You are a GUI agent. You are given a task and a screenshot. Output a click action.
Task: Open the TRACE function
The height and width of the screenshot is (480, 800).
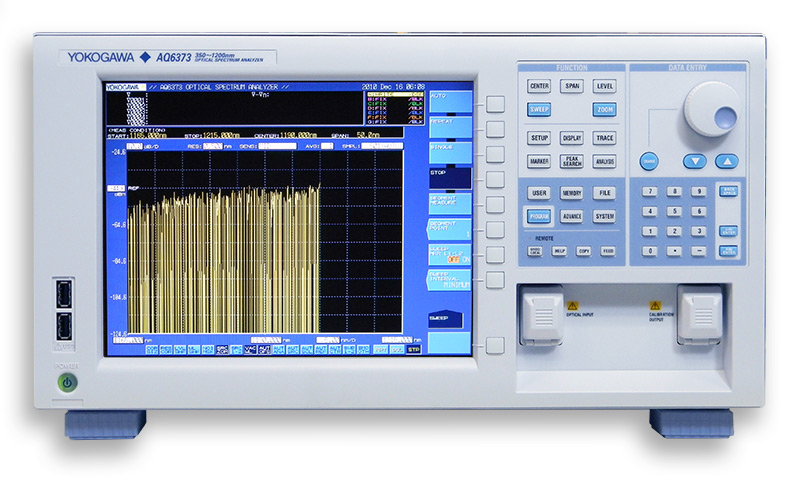point(605,138)
